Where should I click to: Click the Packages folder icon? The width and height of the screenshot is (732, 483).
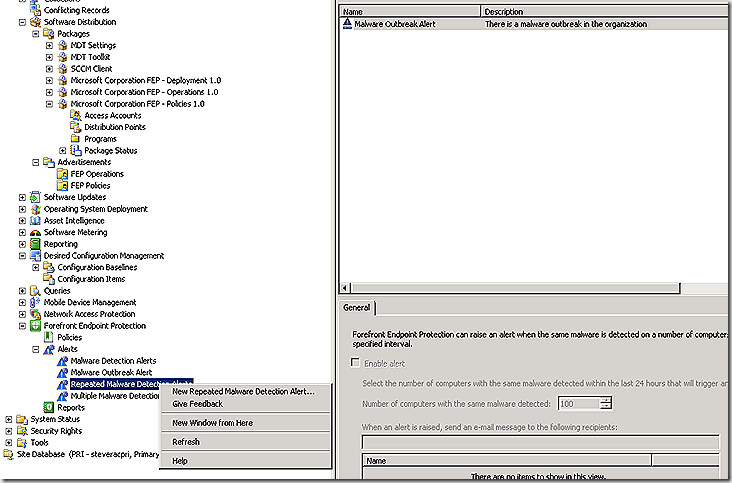[x=49, y=34]
